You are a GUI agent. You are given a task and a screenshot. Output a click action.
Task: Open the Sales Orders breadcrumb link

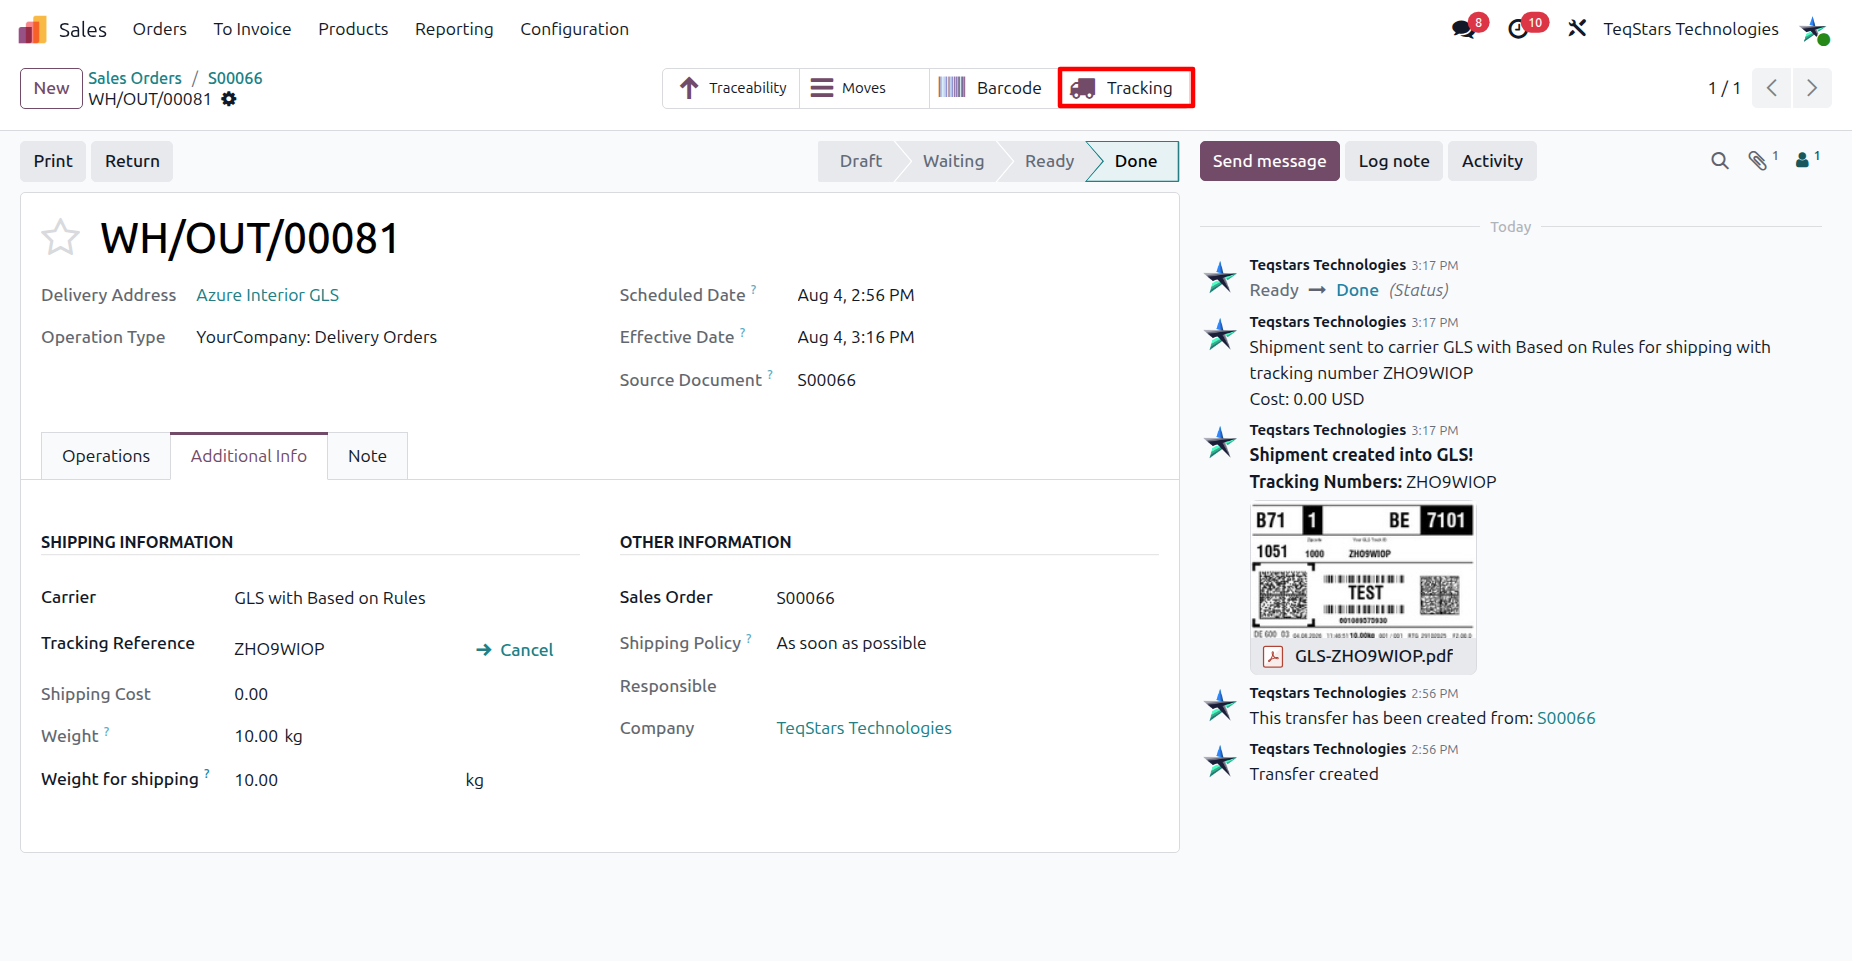[135, 78]
